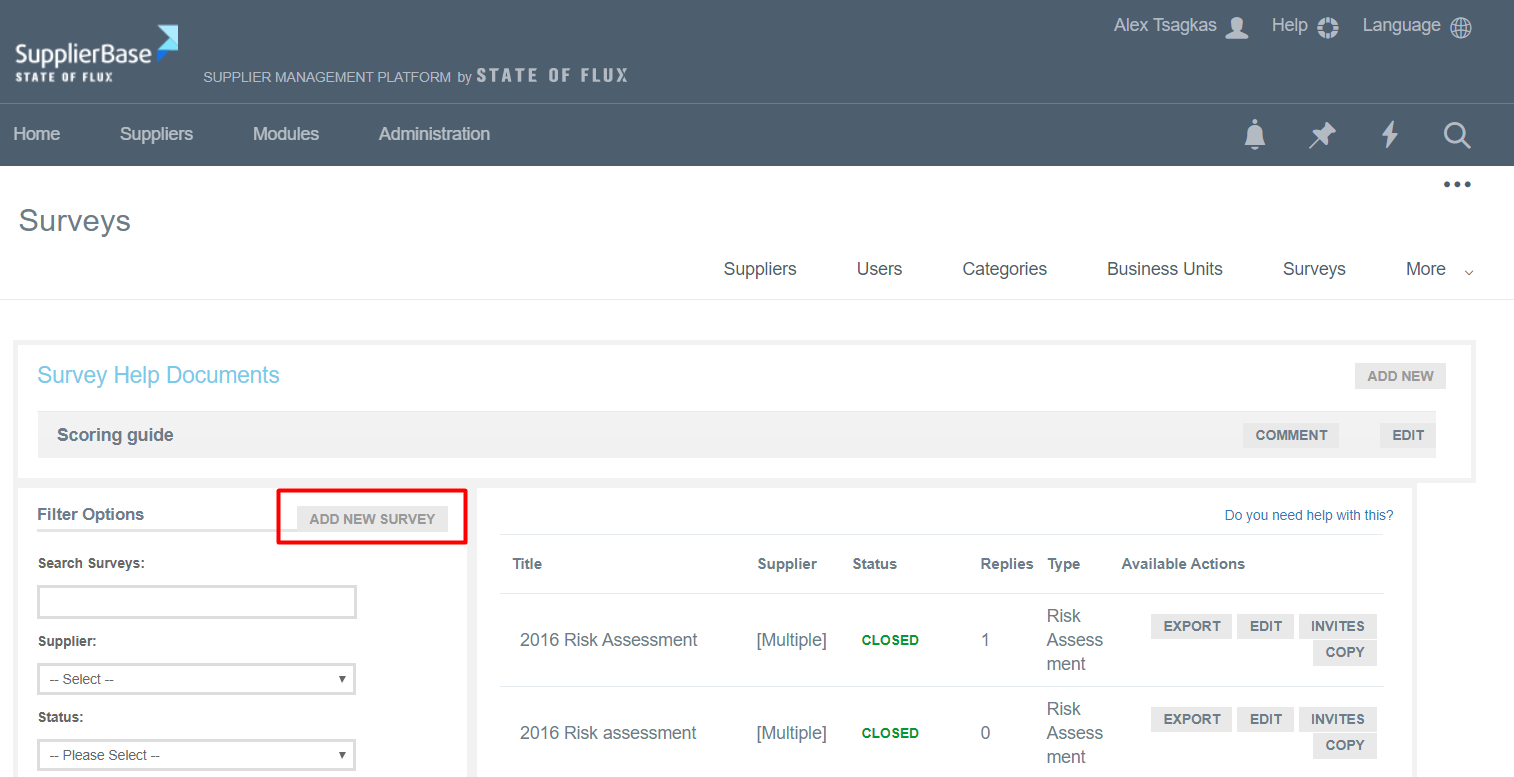Image resolution: width=1514 pixels, height=777 pixels.
Task: Open the 'Do you need help with this?' link
Action: pyautogui.click(x=1308, y=514)
